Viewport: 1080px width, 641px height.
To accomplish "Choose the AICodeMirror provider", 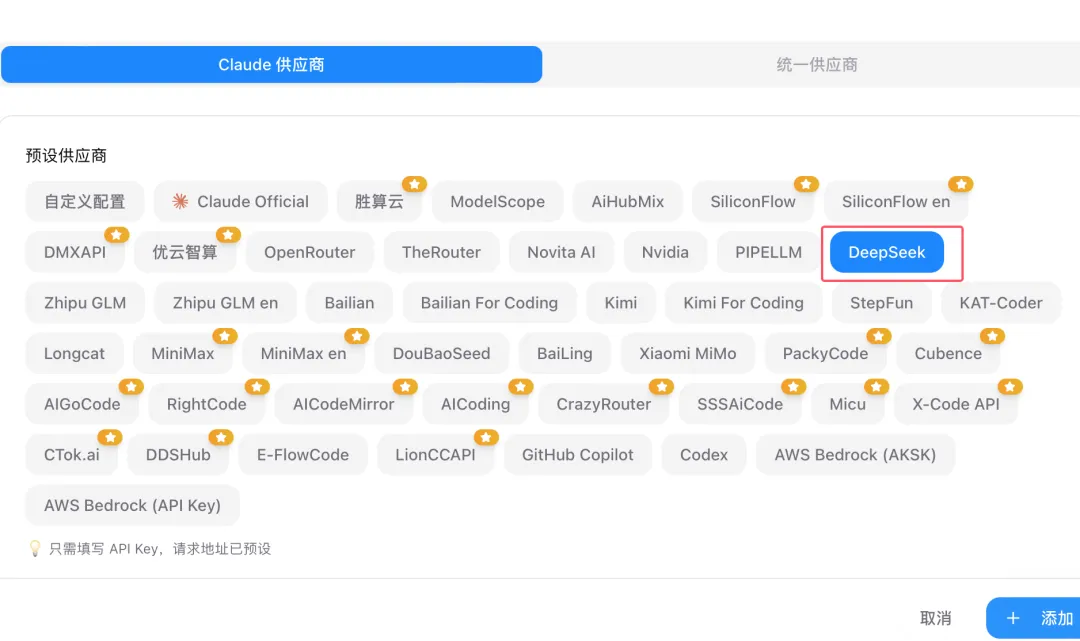I will point(344,404).
